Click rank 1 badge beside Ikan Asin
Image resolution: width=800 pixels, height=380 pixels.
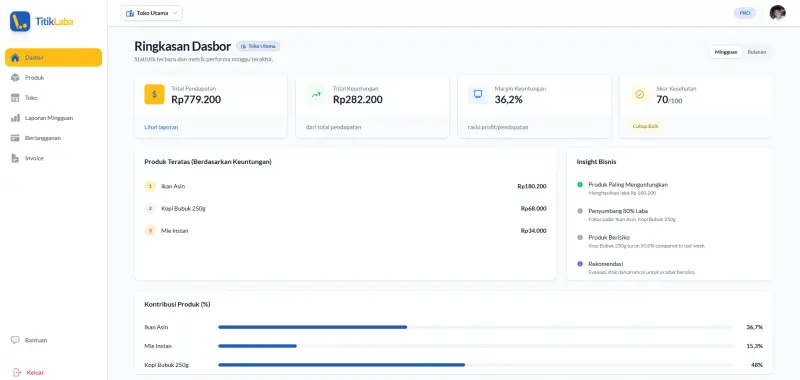150,186
